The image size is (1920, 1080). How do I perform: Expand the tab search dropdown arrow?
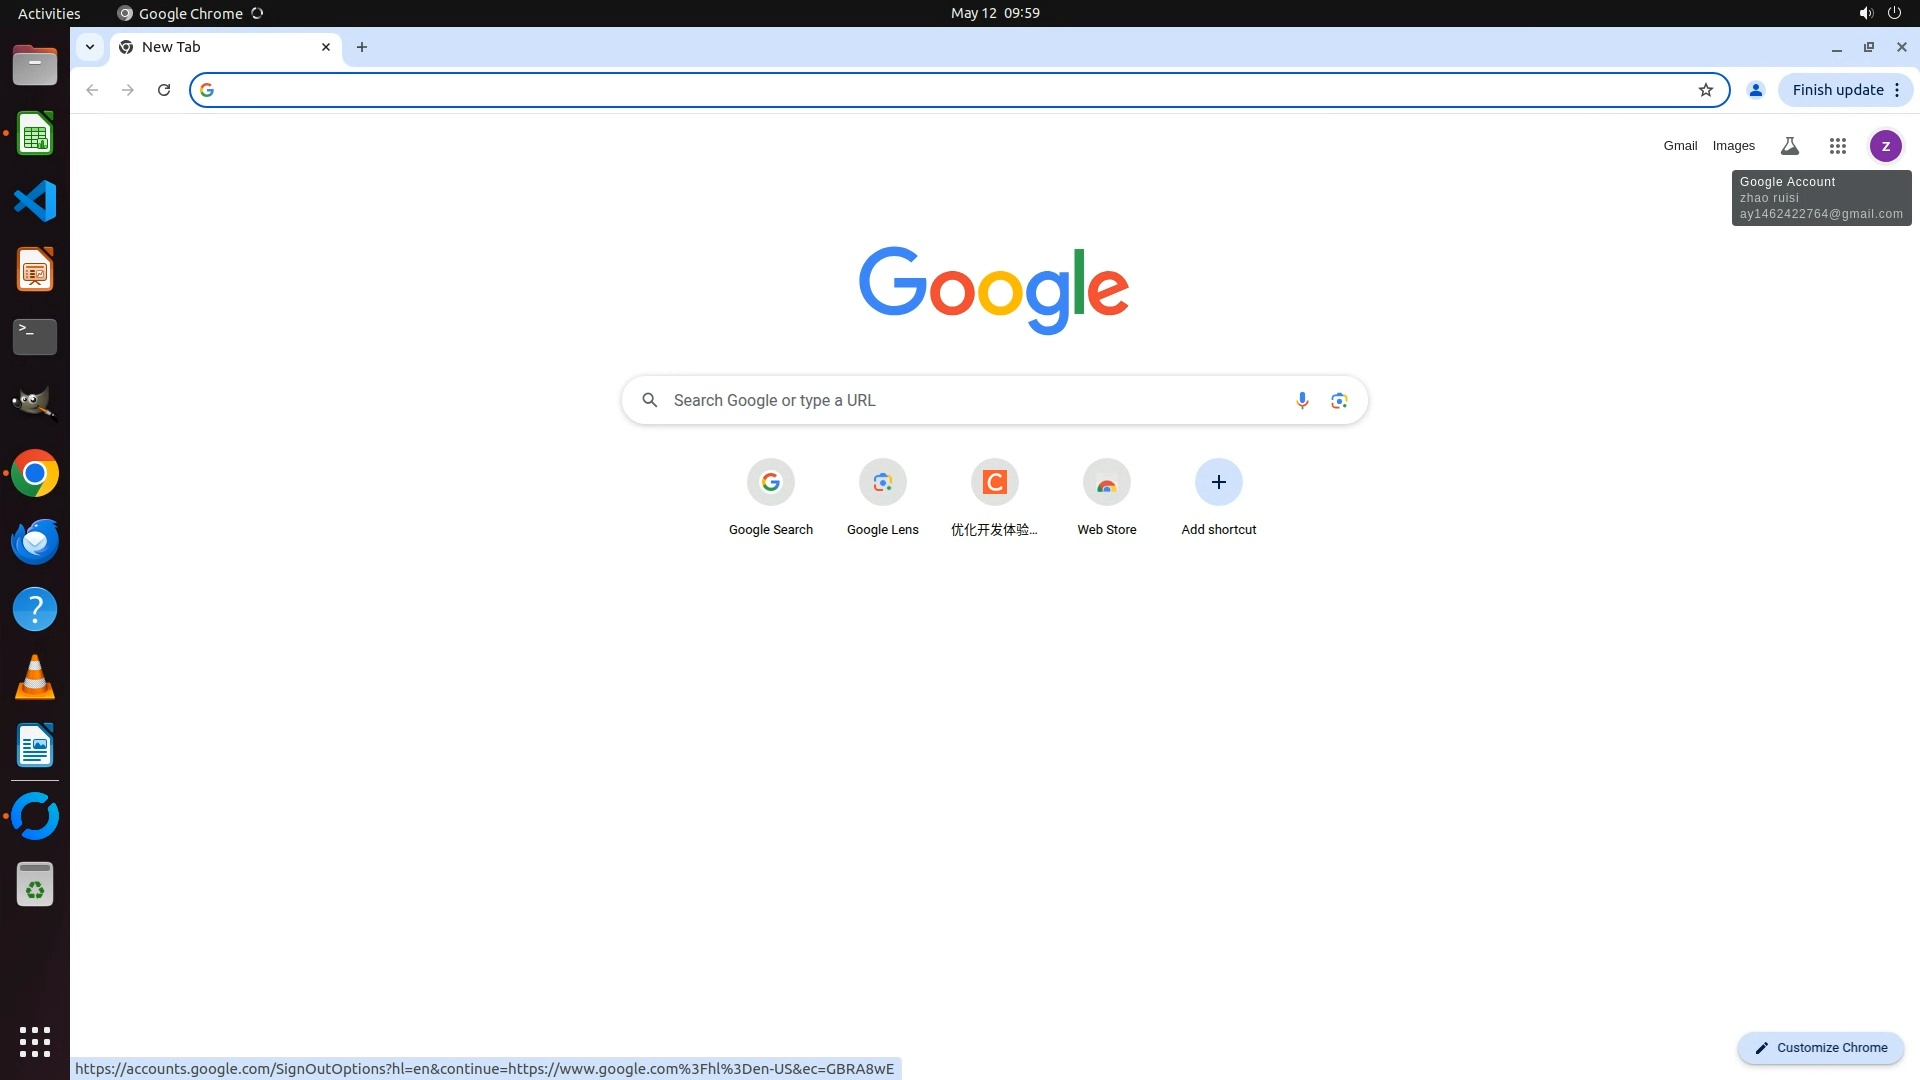90,47
